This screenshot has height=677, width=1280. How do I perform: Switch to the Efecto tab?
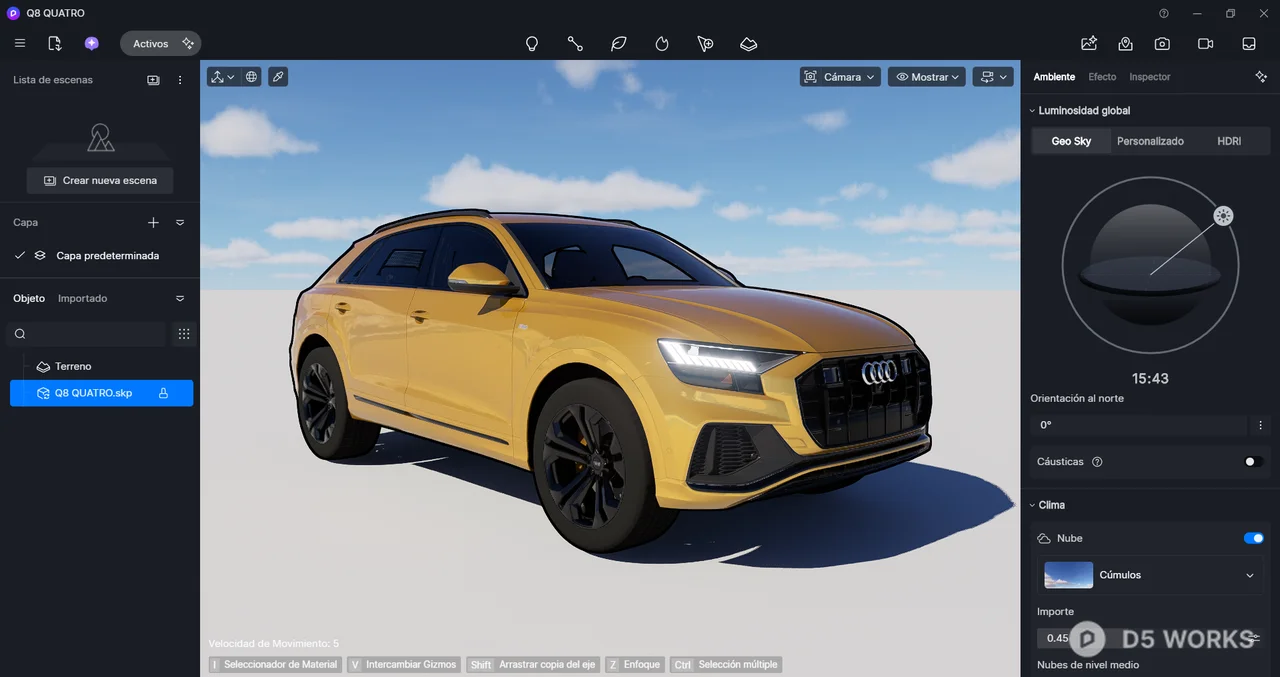(x=1102, y=77)
